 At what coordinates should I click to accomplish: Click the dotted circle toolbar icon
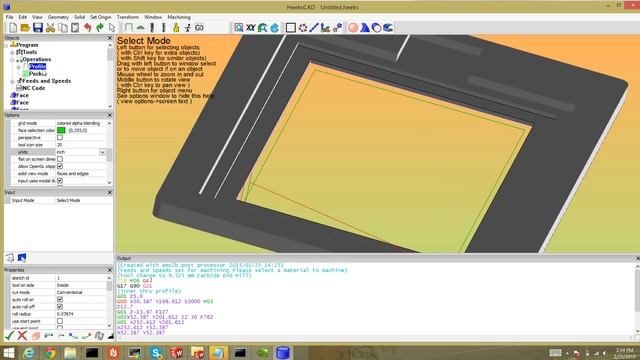point(302,27)
